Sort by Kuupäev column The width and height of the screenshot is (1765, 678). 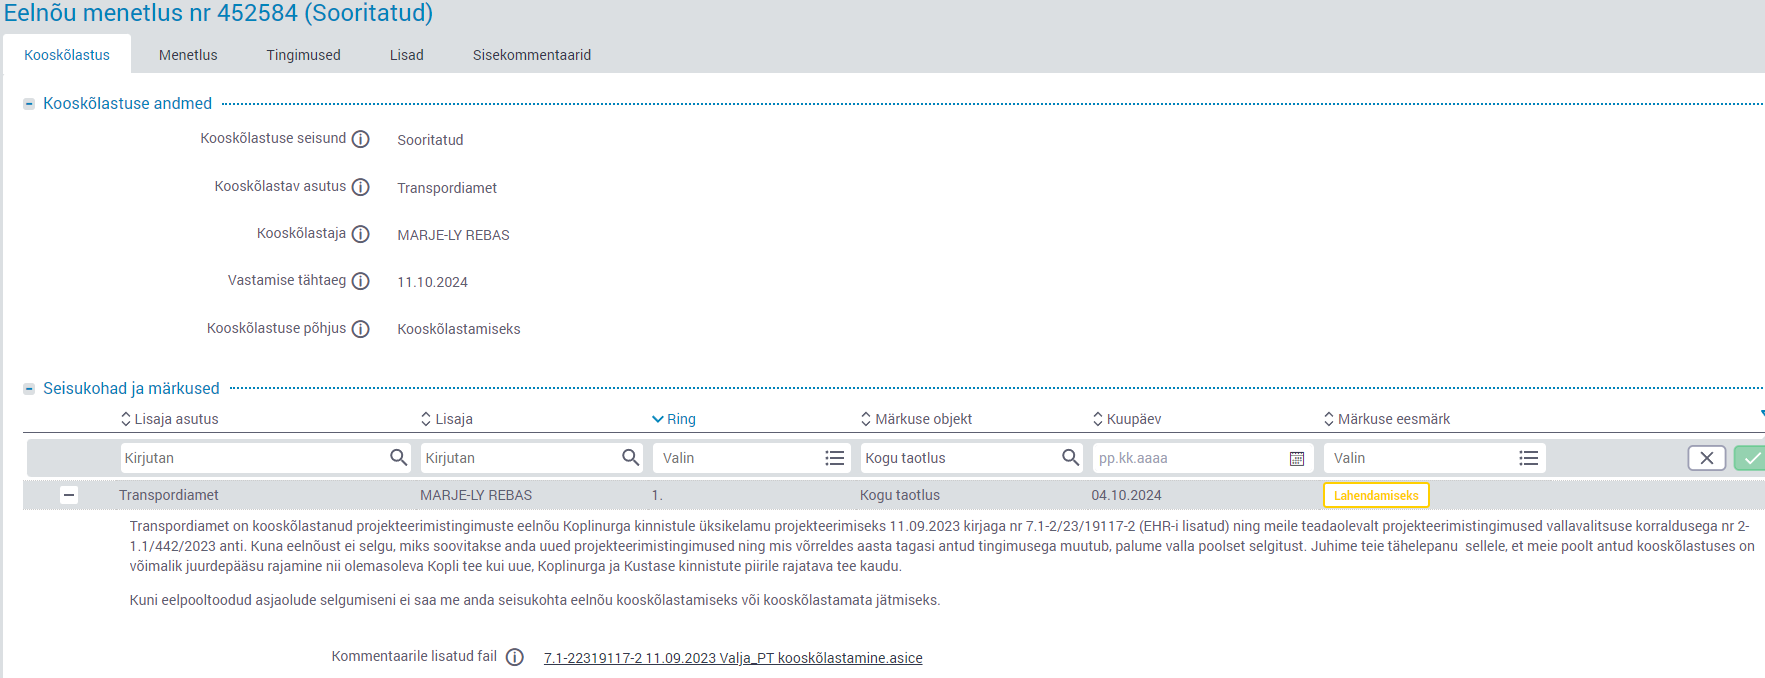(1127, 419)
